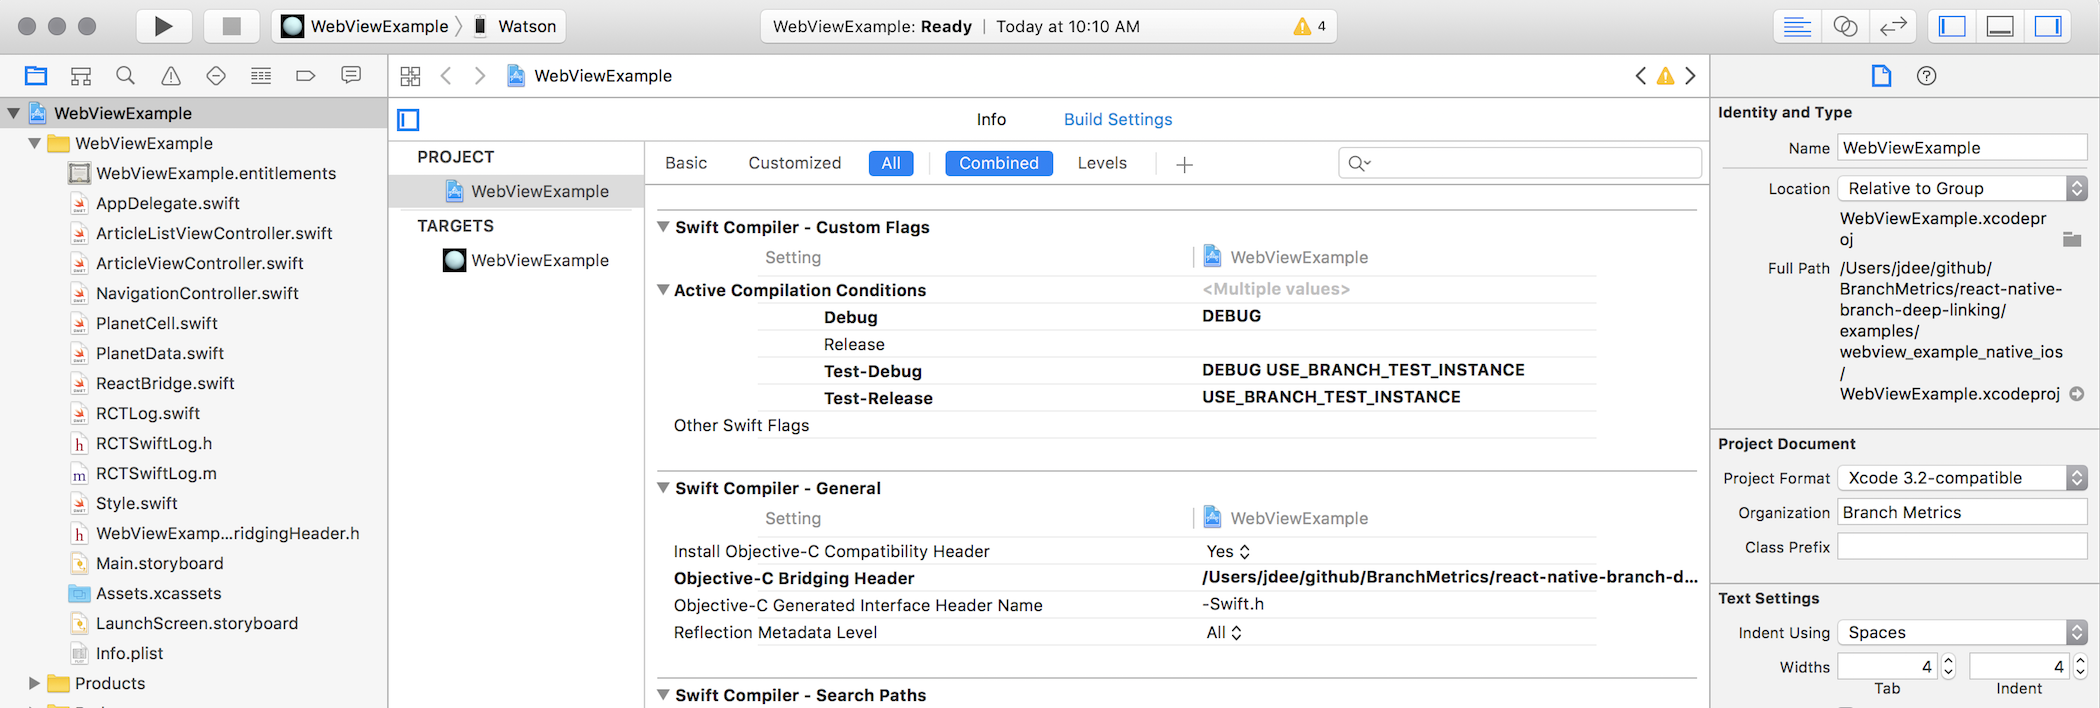Screen dimensions: 2100x708
Task: Show All build settings
Action: pyautogui.click(x=891, y=163)
